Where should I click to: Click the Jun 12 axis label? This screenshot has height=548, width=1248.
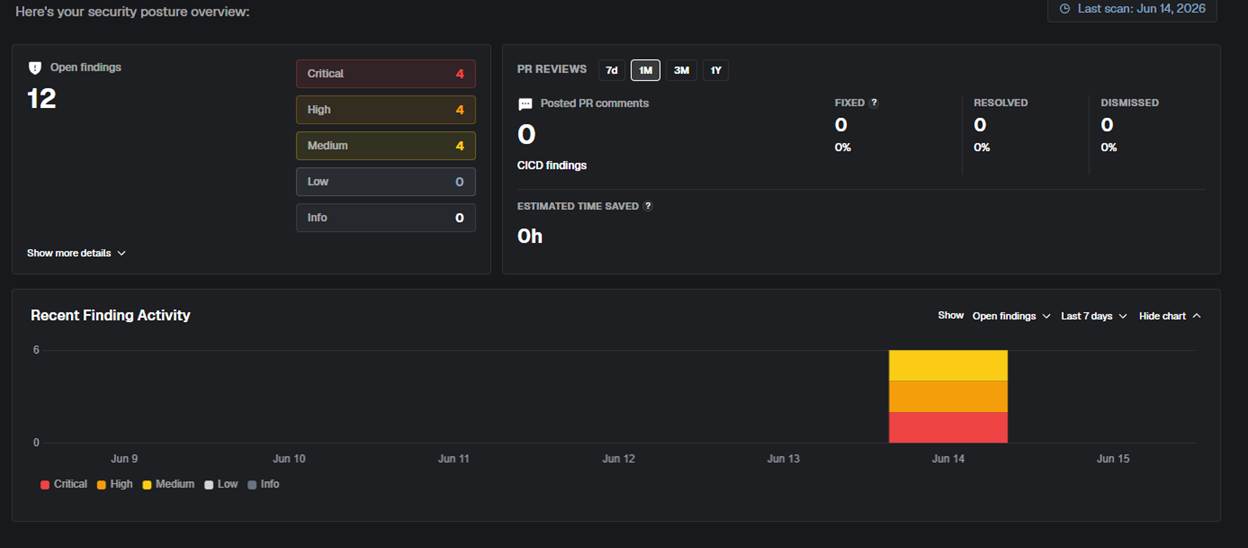pos(618,459)
